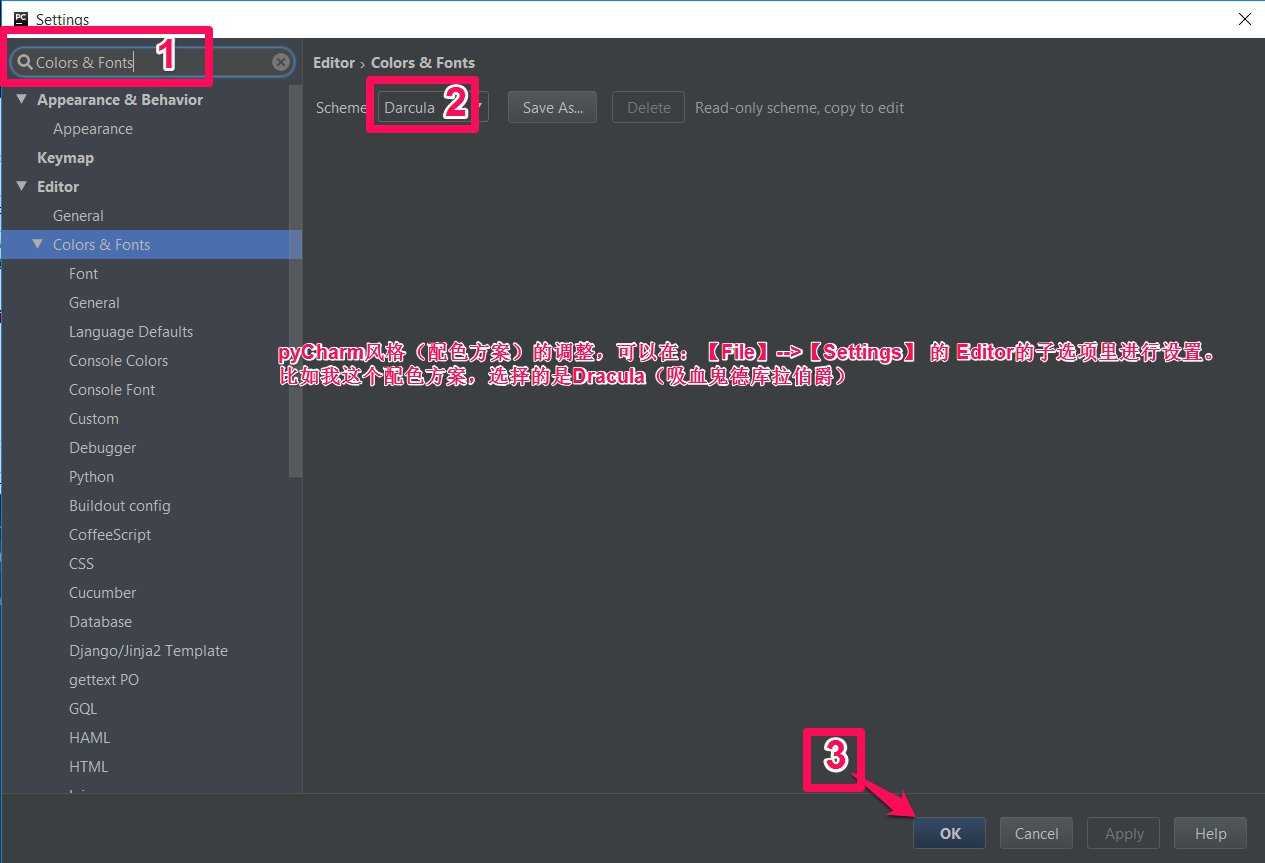The height and width of the screenshot is (863, 1265).
Task: Select the Colors & Fonts tree row
Action: [151, 245]
